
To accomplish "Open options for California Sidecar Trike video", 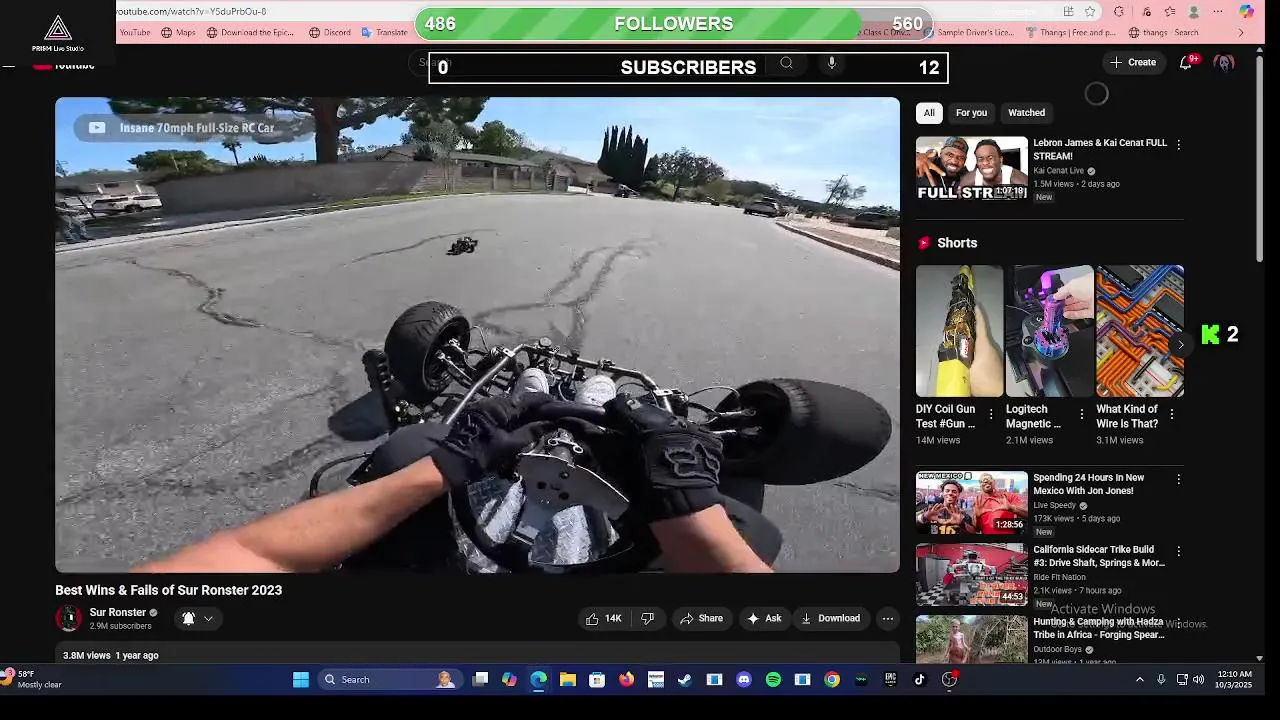I will pyautogui.click(x=1178, y=552).
